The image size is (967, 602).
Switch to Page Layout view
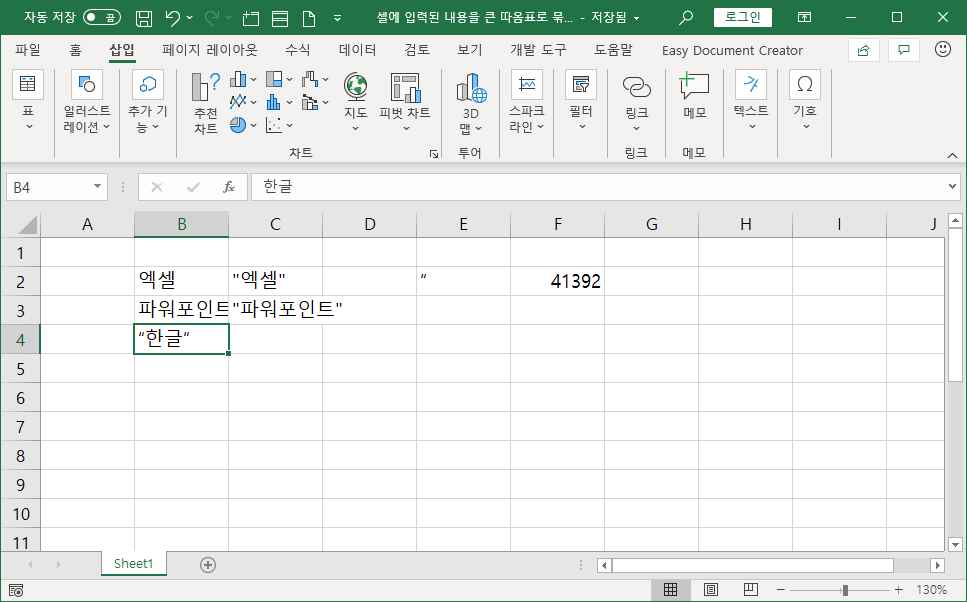[710, 590]
